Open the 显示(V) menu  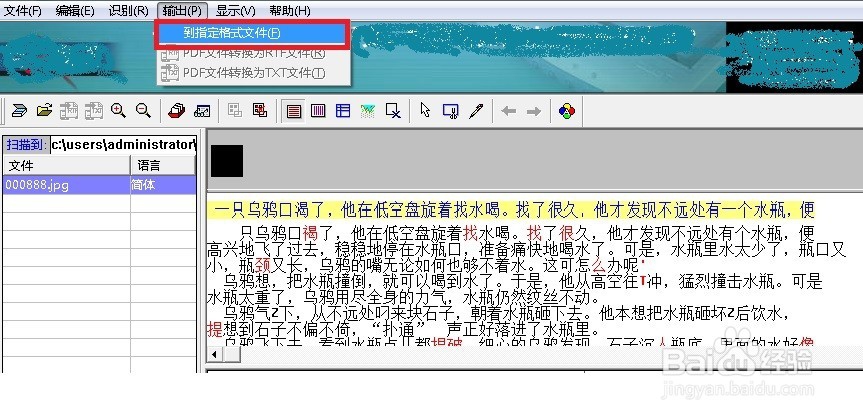coord(236,10)
